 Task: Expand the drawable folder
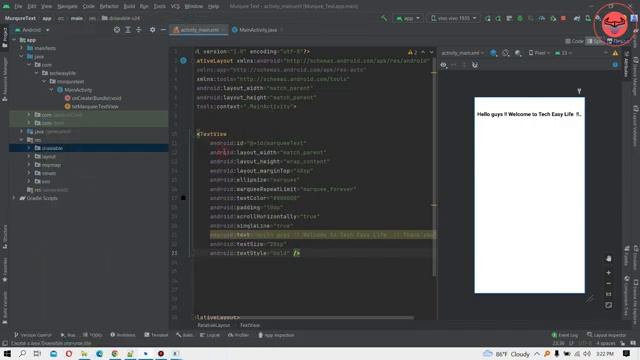click(29, 148)
